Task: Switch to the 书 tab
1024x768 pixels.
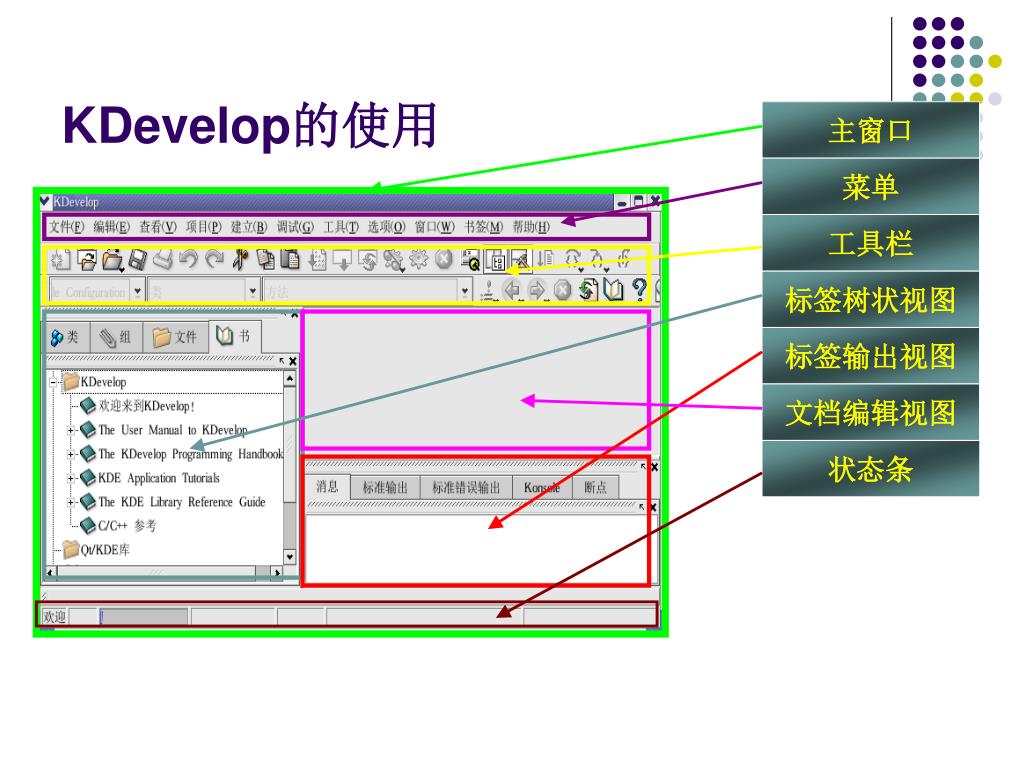Action: (234, 336)
